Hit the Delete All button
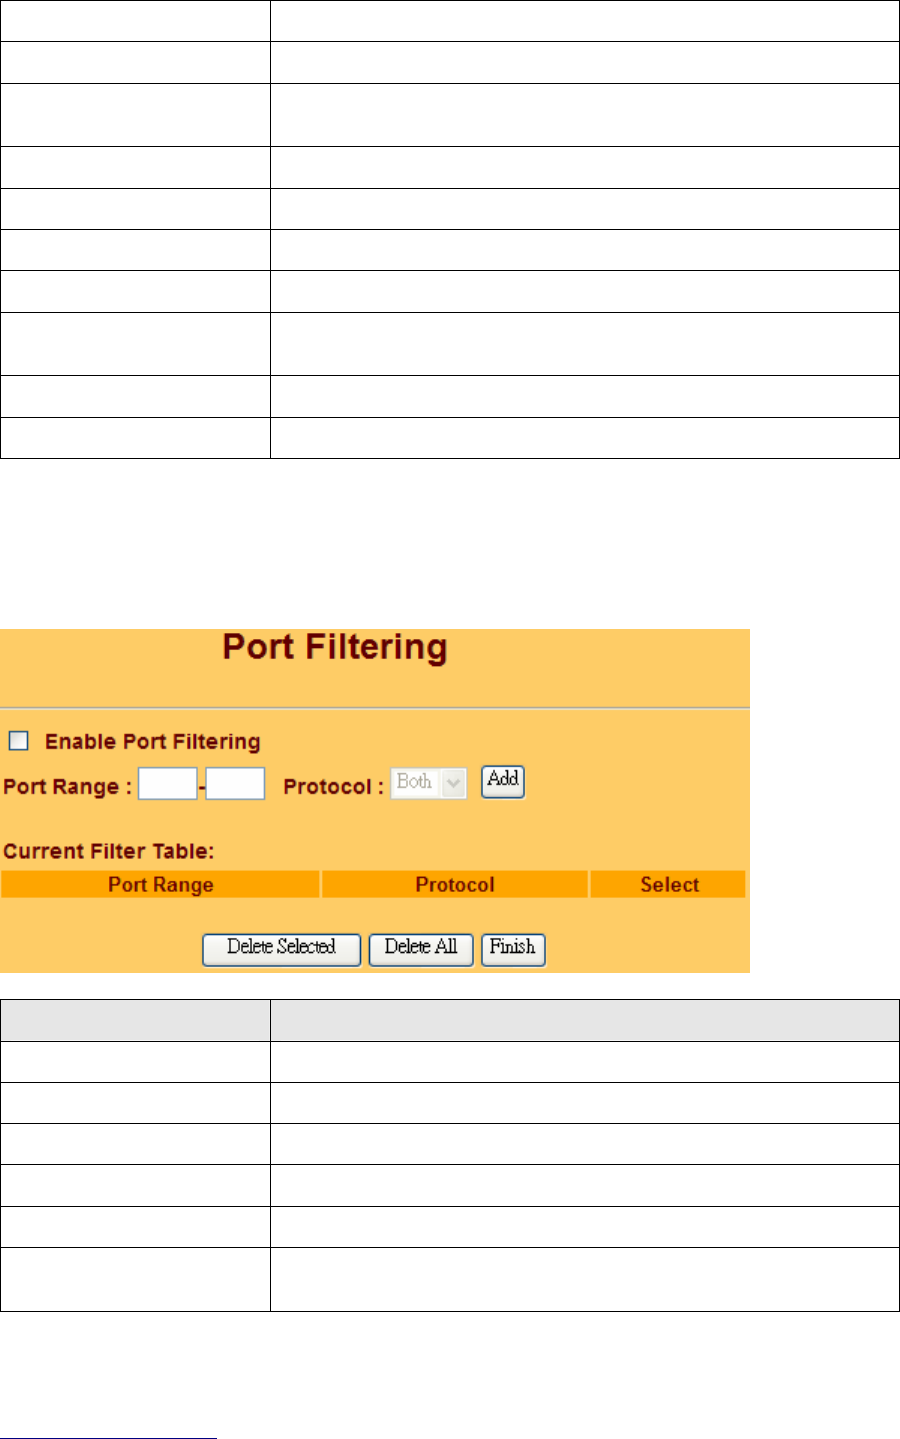Screen dimensions: 900x1439 420,948
